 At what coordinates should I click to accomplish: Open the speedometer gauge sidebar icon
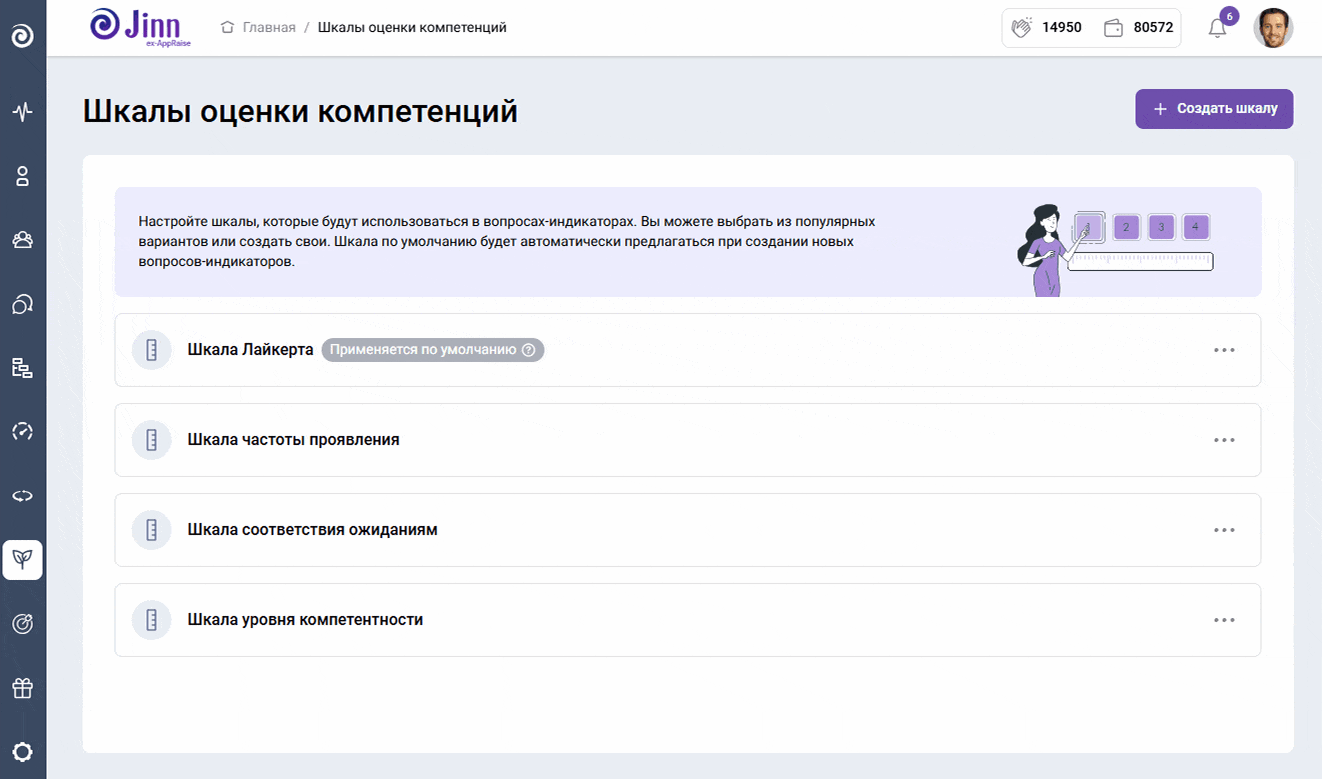tap(22, 432)
